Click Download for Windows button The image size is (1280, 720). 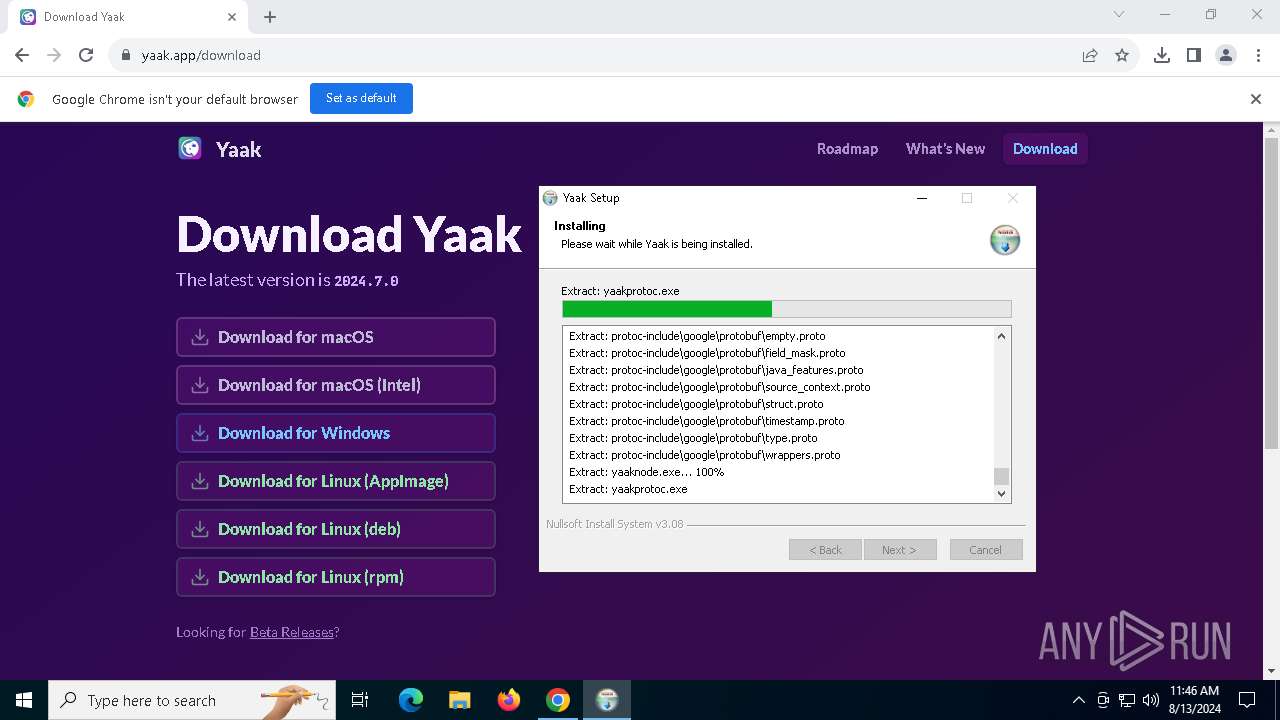click(336, 433)
